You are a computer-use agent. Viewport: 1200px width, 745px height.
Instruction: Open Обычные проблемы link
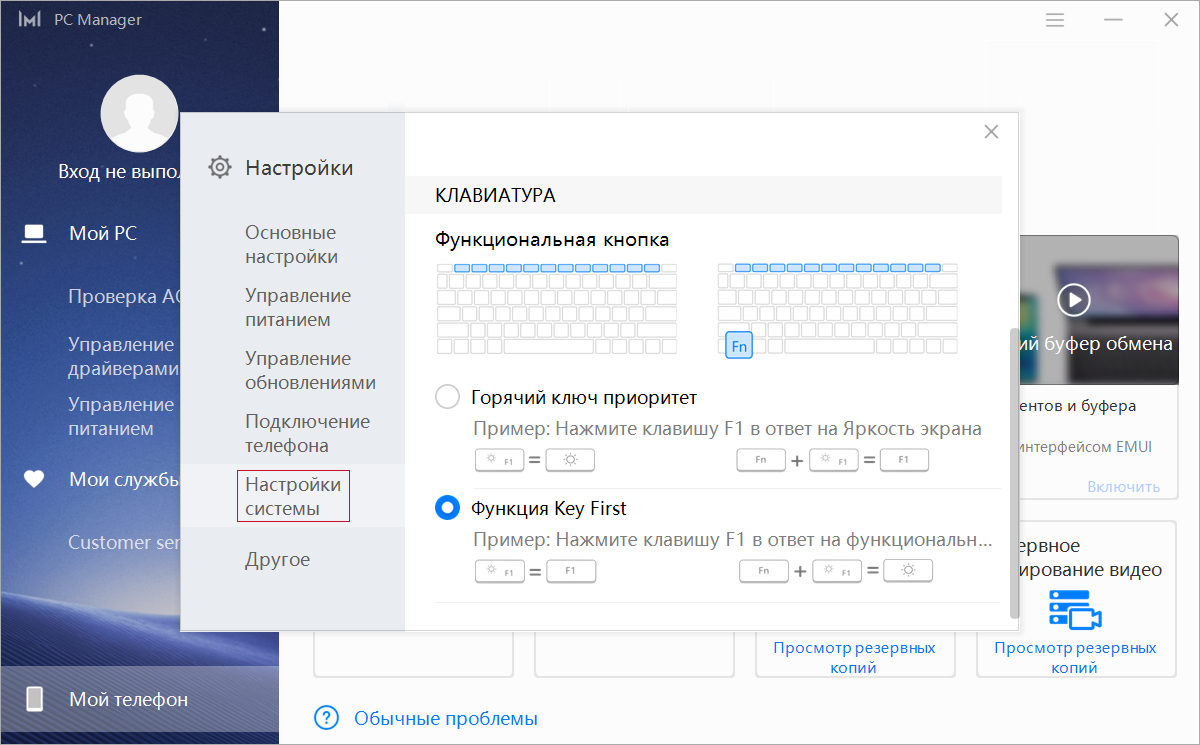pos(445,718)
